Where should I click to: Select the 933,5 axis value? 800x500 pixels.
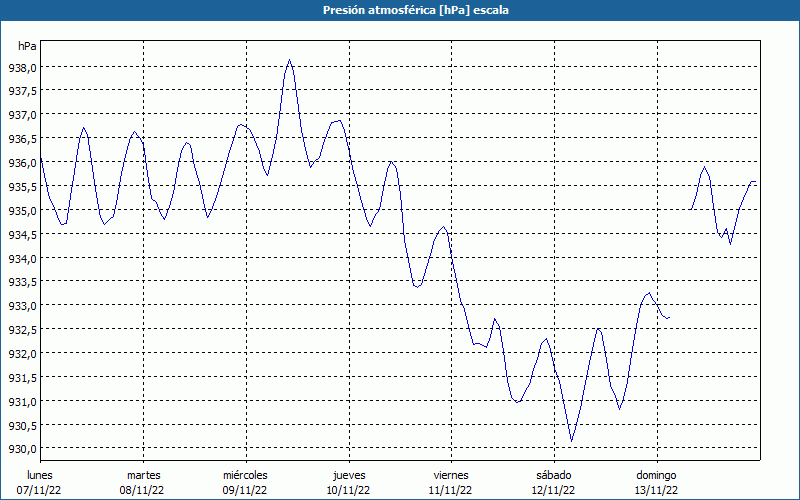22,282
